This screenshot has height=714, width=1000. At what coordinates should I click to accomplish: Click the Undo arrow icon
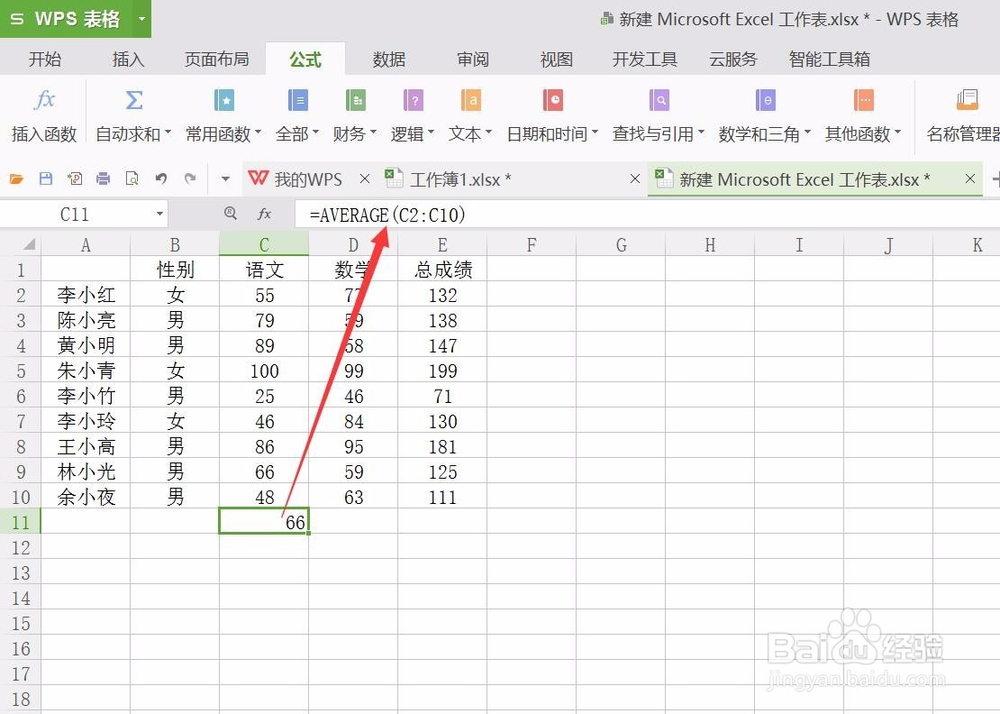pyautogui.click(x=160, y=178)
